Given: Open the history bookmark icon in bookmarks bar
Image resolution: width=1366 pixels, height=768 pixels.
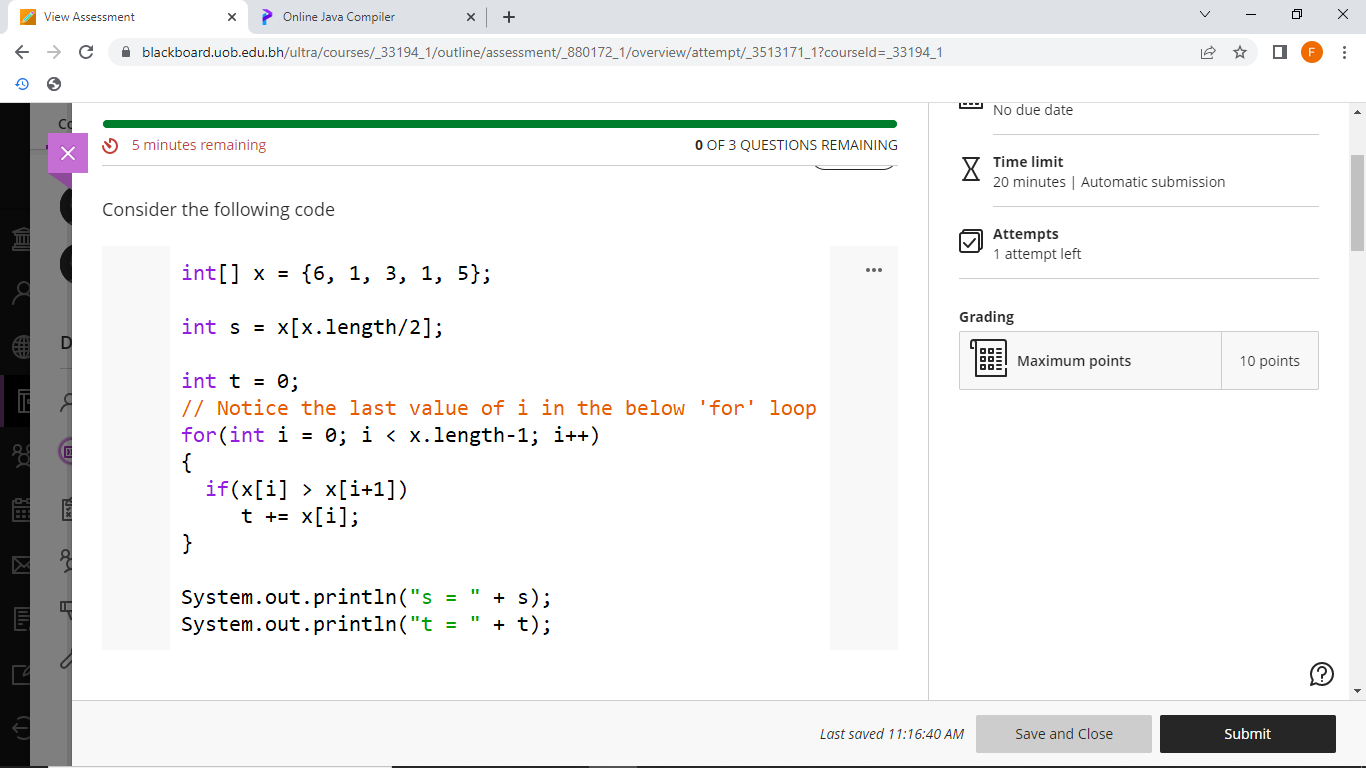Looking at the screenshot, I should tap(22, 84).
